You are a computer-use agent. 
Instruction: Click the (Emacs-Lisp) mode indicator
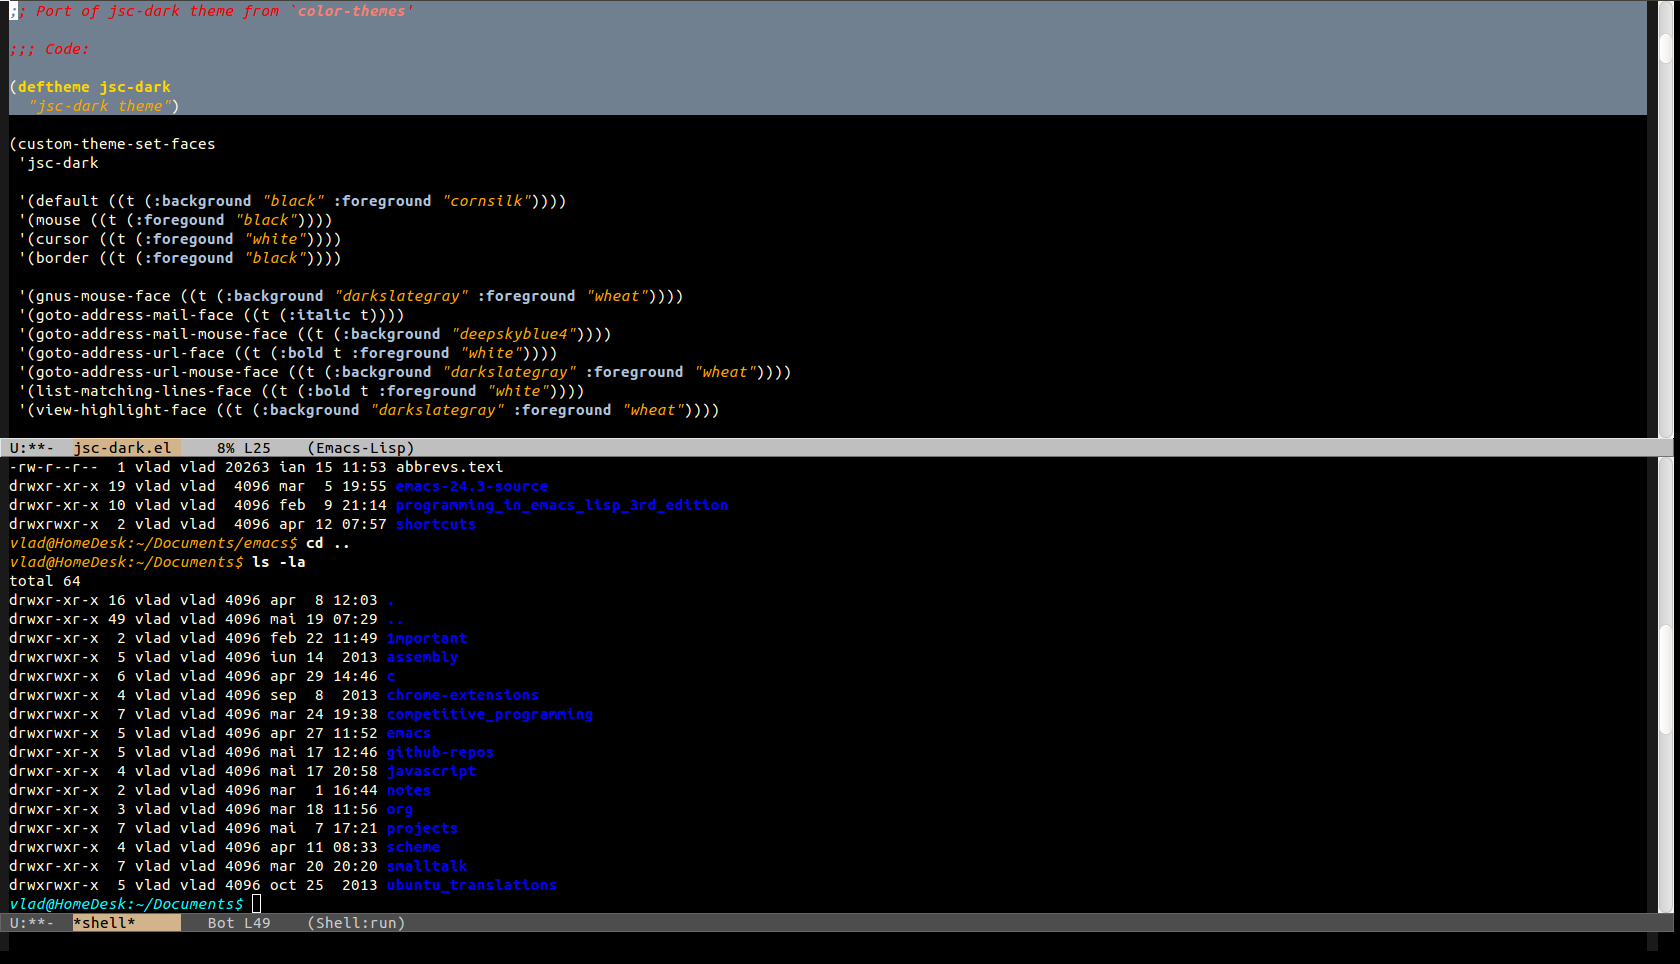[361, 448]
